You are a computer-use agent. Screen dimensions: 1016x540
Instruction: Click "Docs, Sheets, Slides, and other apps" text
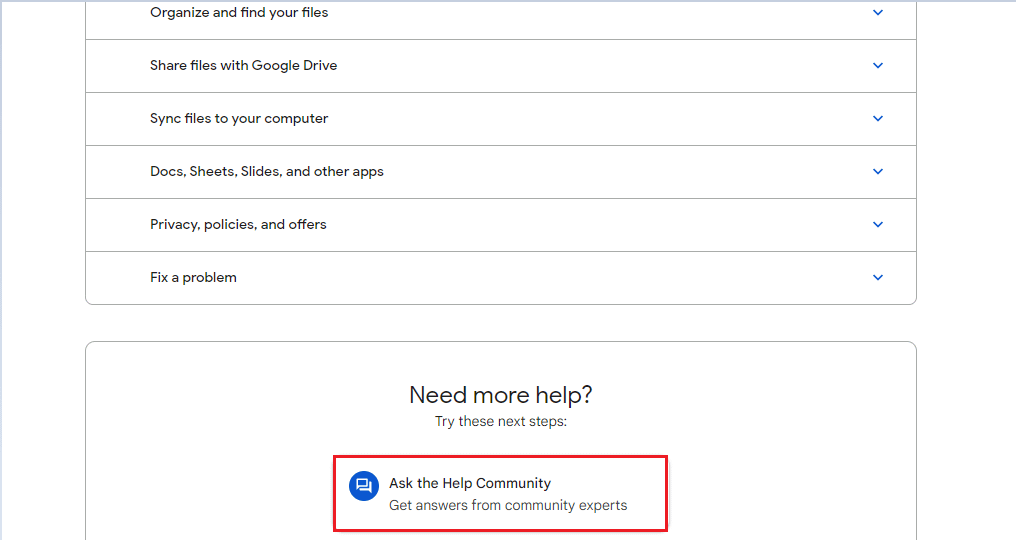pyautogui.click(x=267, y=172)
